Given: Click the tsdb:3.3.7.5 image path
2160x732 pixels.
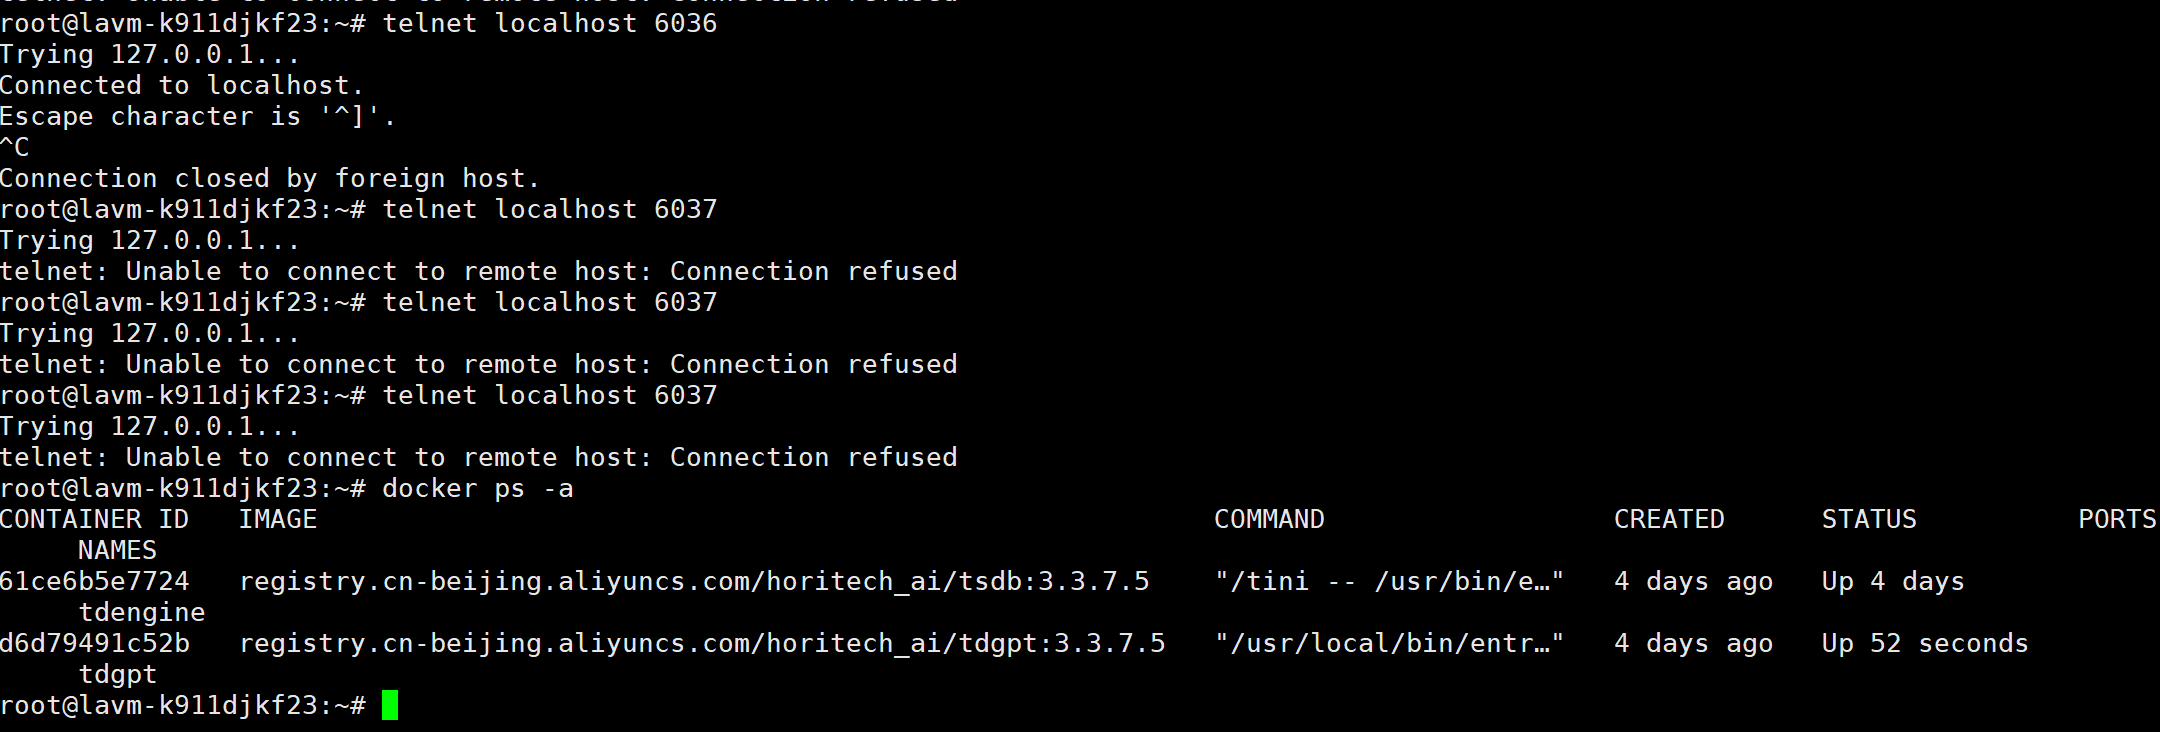Looking at the screenshot, I should pos(694,582).
